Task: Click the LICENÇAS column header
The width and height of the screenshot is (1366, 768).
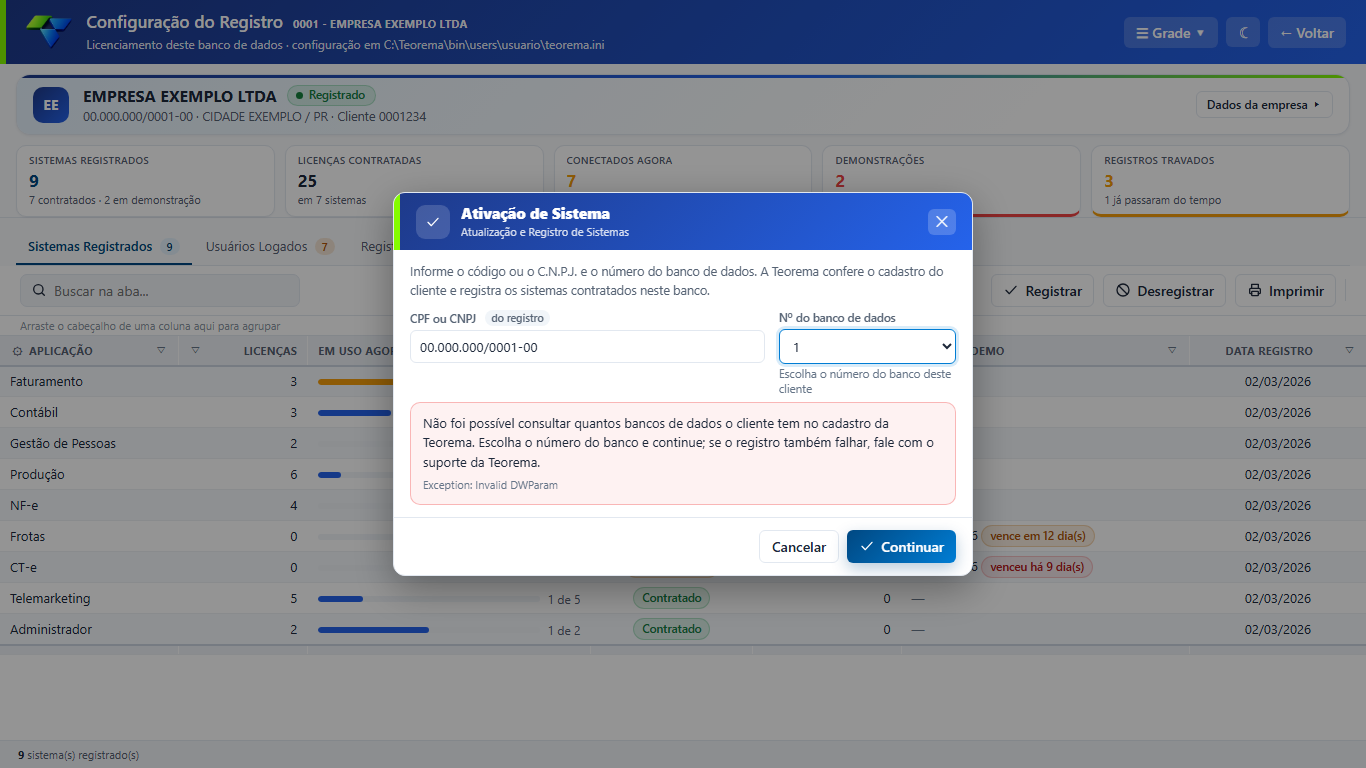Action: (270, 351)
